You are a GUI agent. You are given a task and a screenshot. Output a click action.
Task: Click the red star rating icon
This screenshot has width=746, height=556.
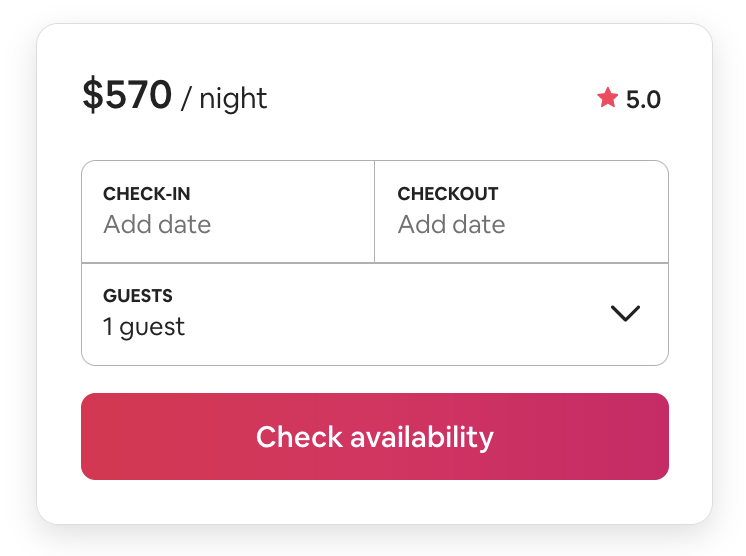tap(607, 98)
